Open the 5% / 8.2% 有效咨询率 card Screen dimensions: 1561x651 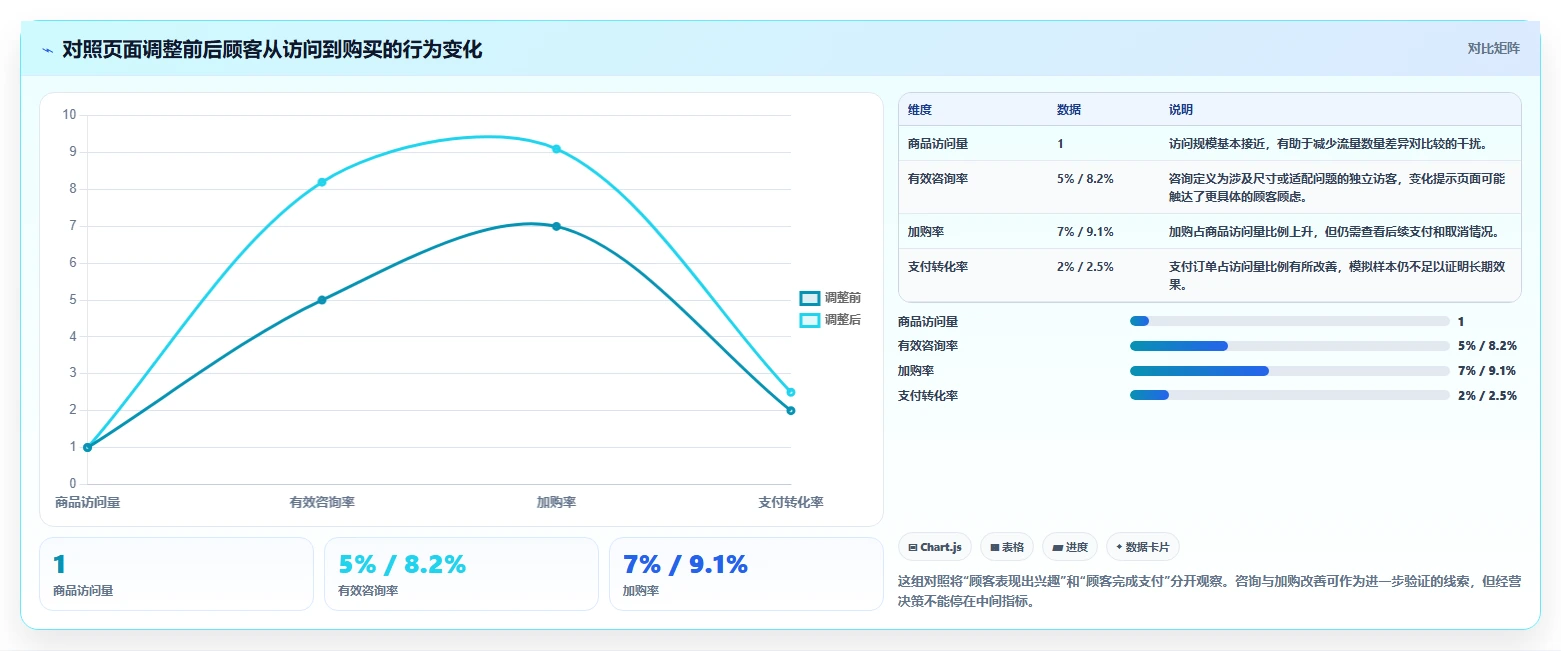[x=461, y=574]
